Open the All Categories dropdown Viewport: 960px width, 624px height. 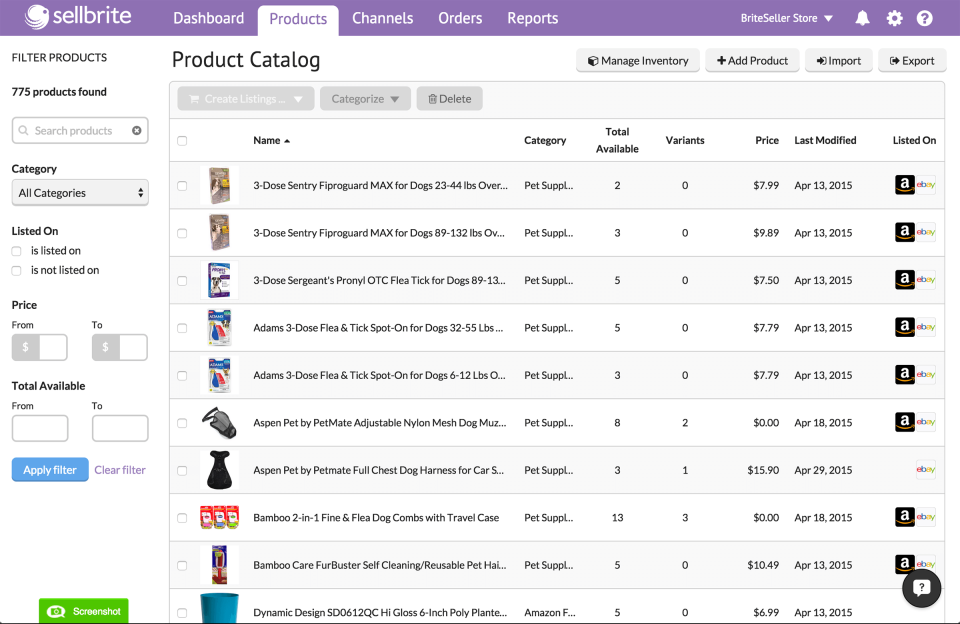coord(80,192)
